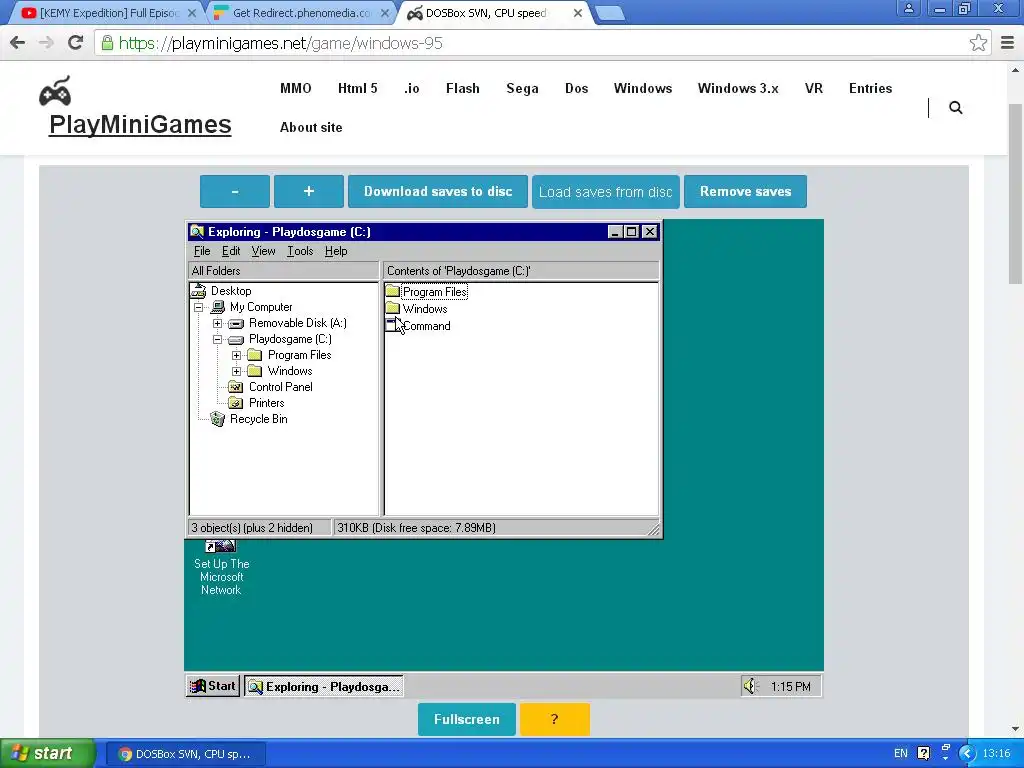Select the Windows folder icon in the contents pane
Viewport: 1024px width, 768px height.
pyautogui.click(x=392, y=308)
